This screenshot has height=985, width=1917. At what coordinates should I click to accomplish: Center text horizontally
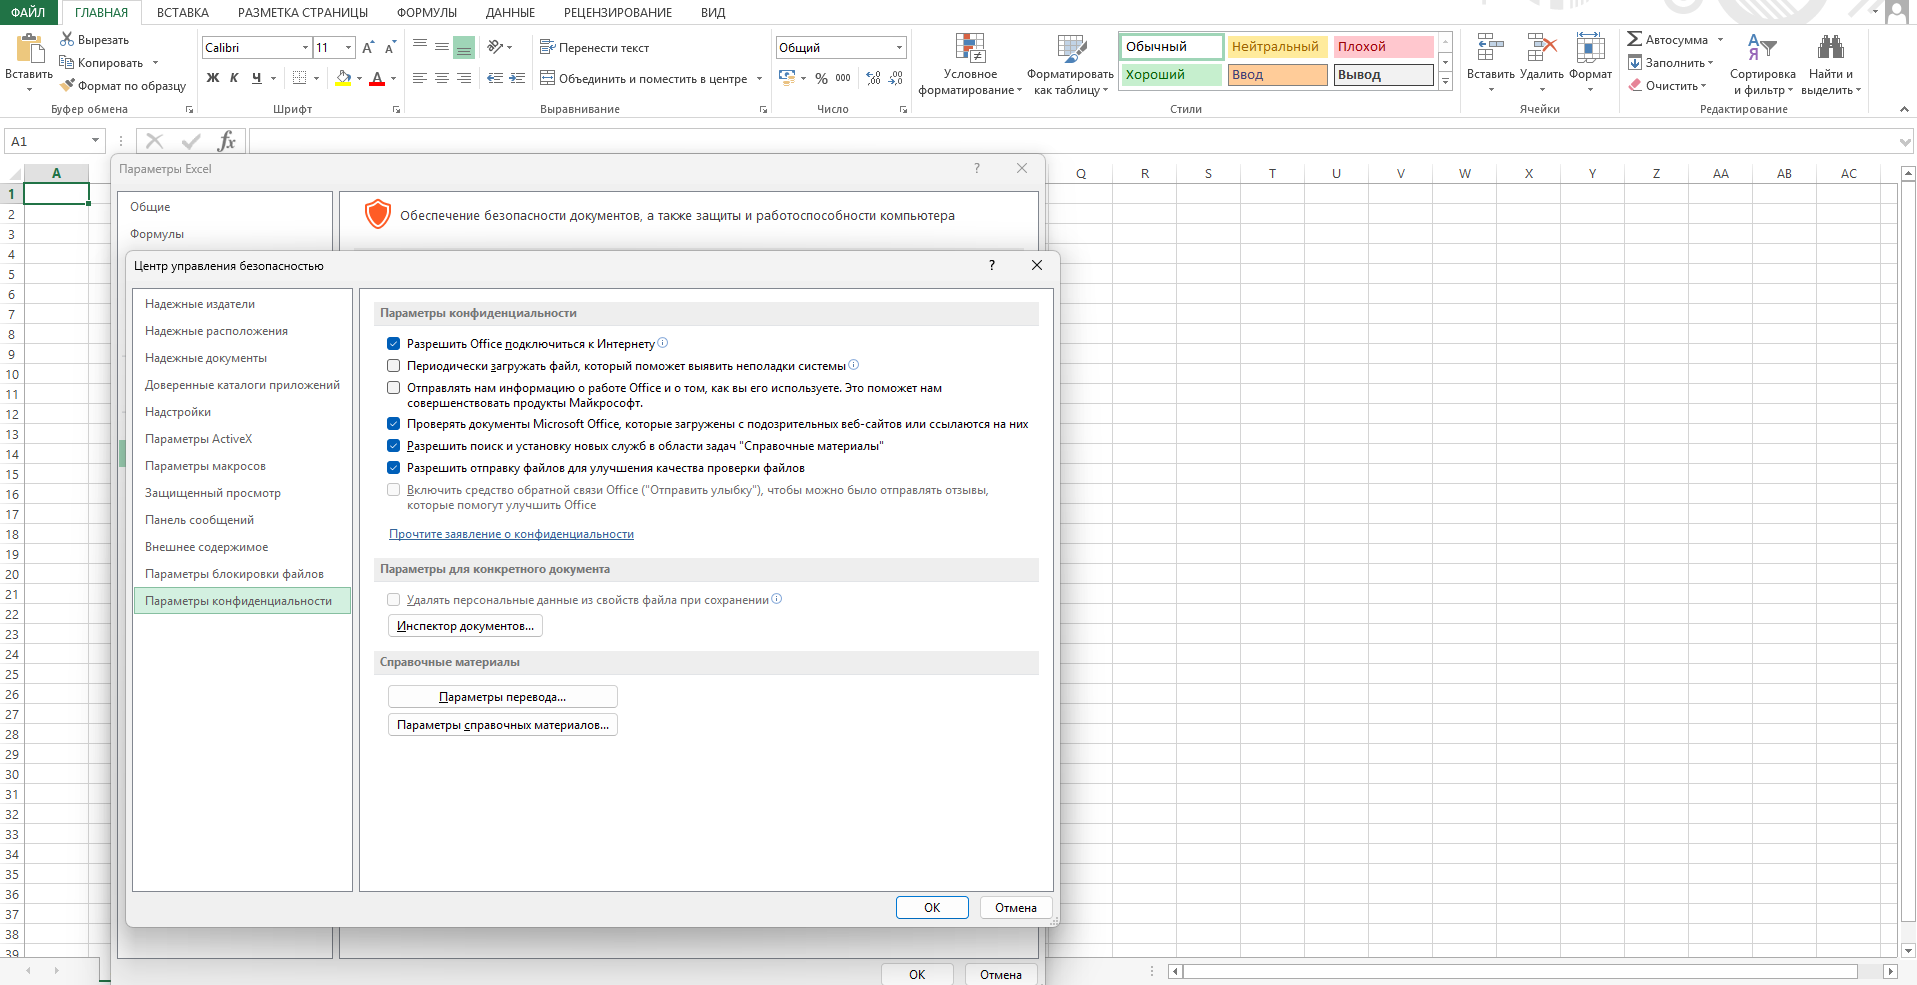click(442, 78)
